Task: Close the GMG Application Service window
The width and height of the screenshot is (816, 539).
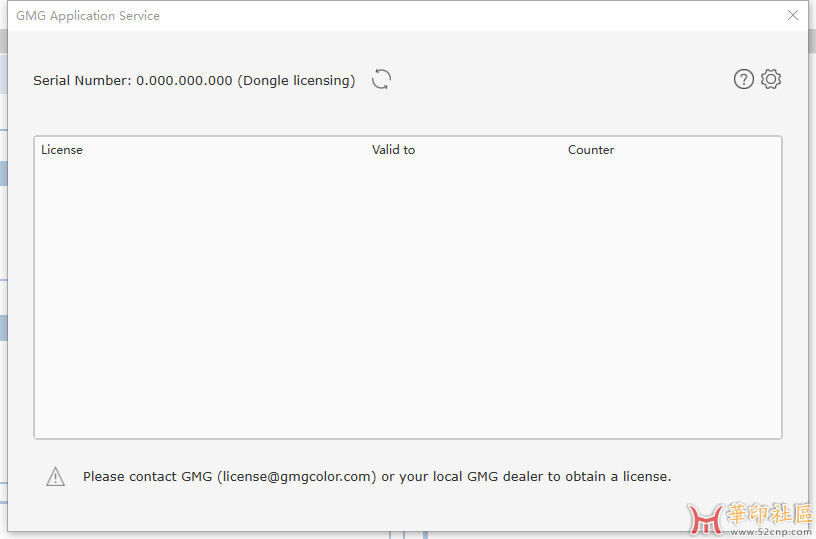Action: click(x=793, y=15)
